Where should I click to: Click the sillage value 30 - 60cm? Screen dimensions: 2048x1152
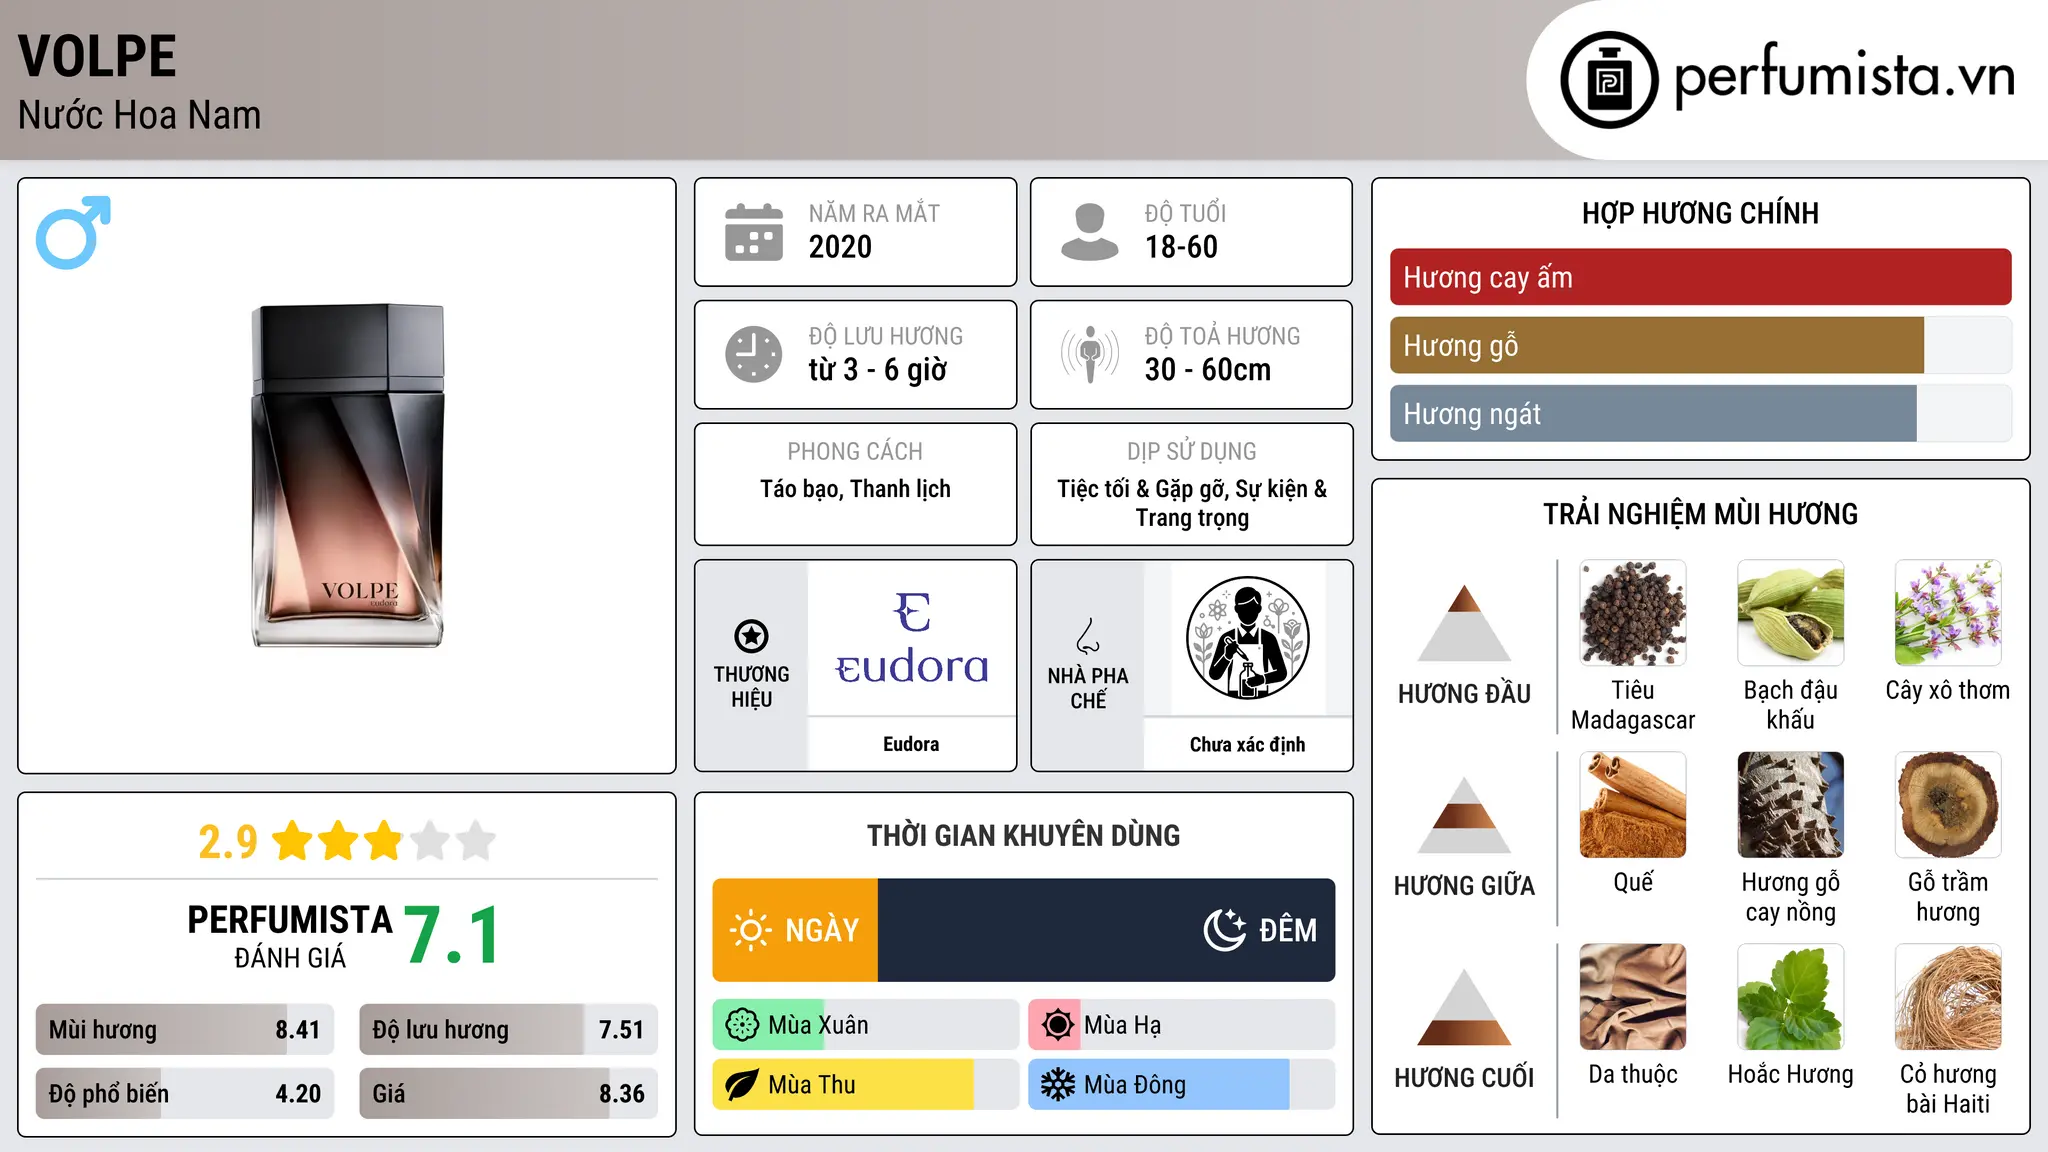(x=1207, y=370)
